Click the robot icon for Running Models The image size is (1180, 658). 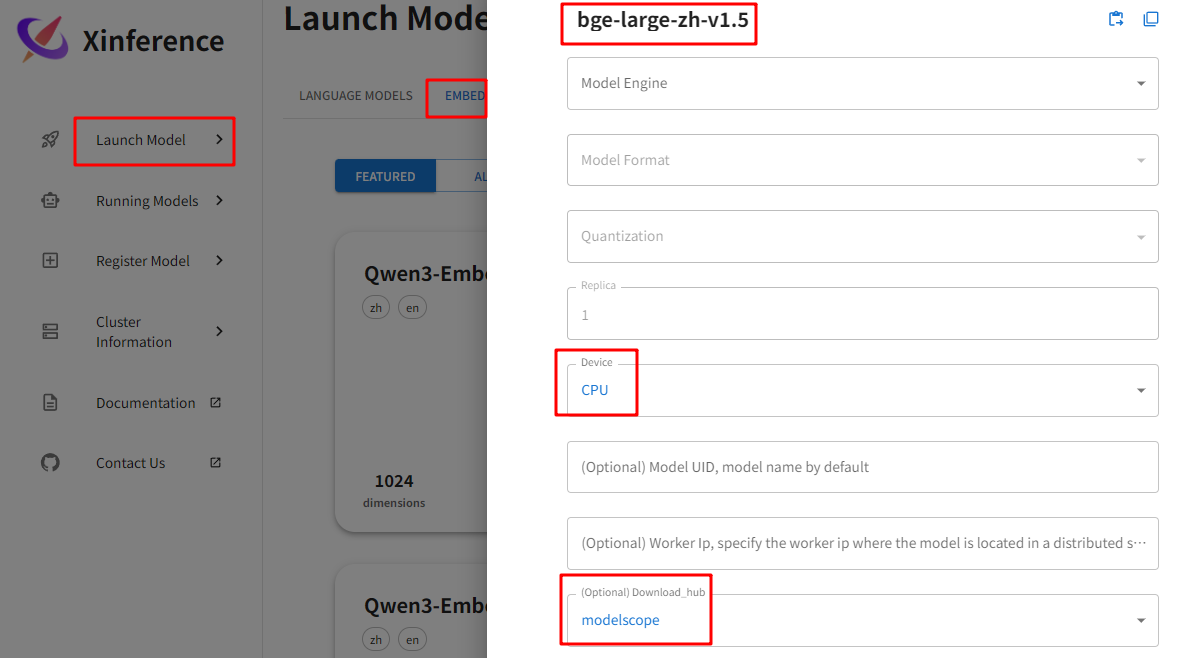(x=50, y=201)
